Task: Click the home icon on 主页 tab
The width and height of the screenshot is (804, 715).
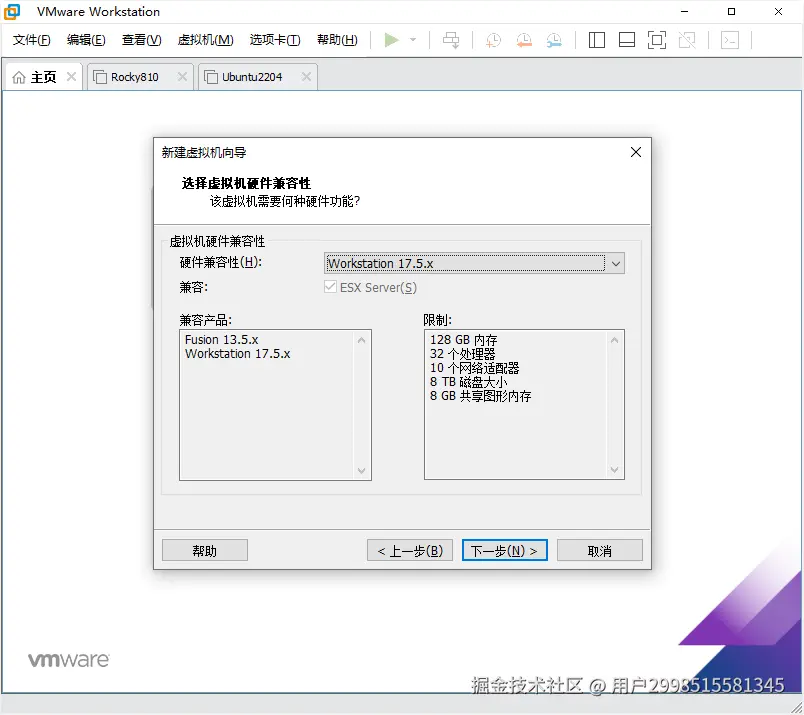Action: click(19, 77)
